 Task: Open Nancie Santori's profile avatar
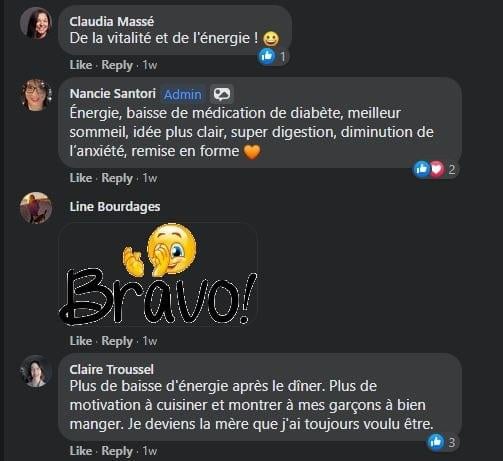coord(36,95)
